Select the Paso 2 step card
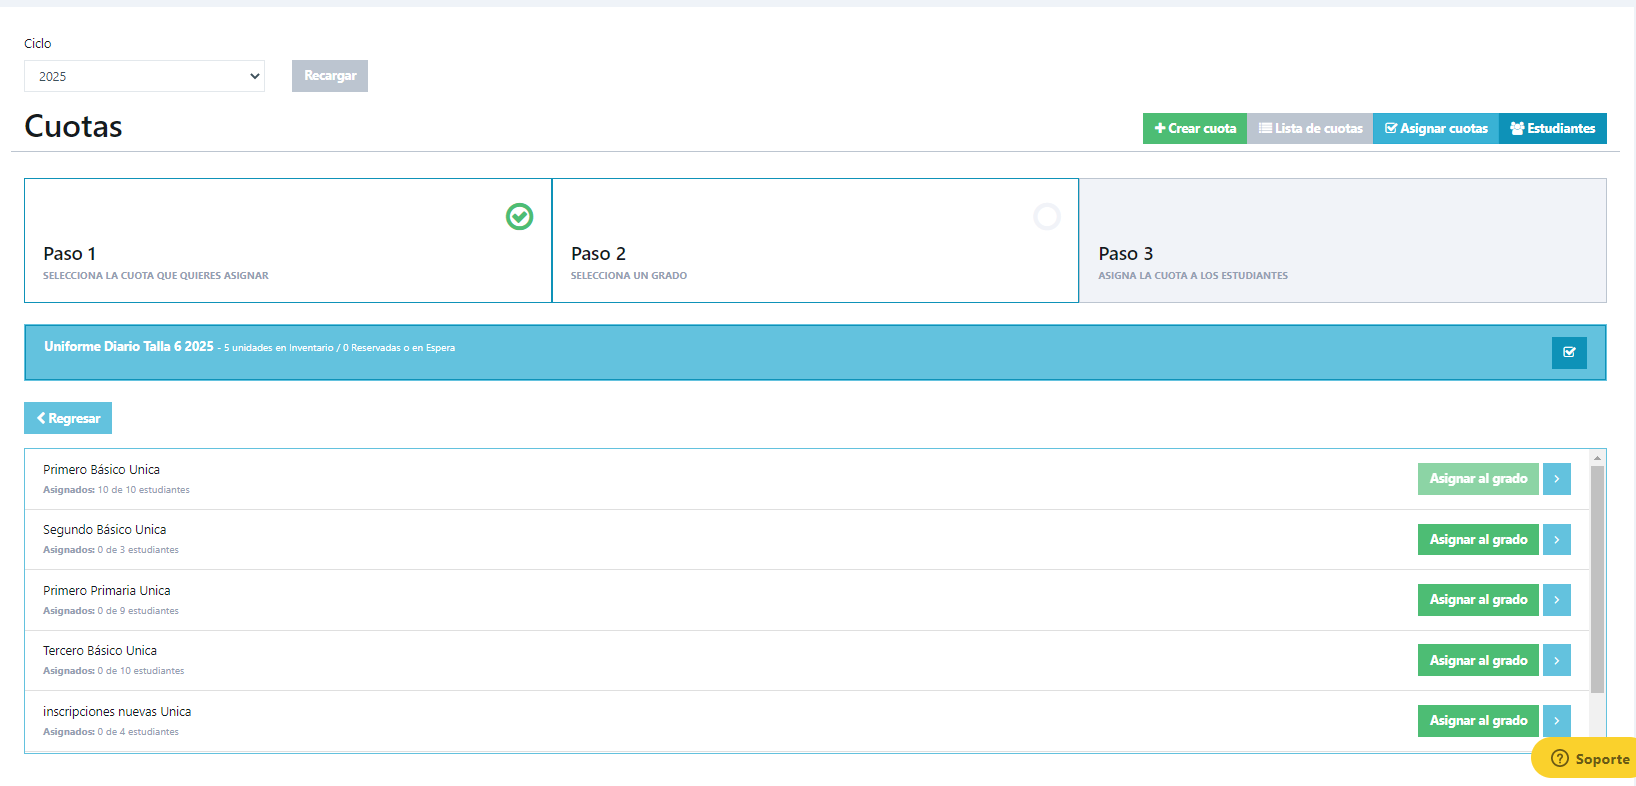Viewport: 1636px width, 786px height. [815, 240]
